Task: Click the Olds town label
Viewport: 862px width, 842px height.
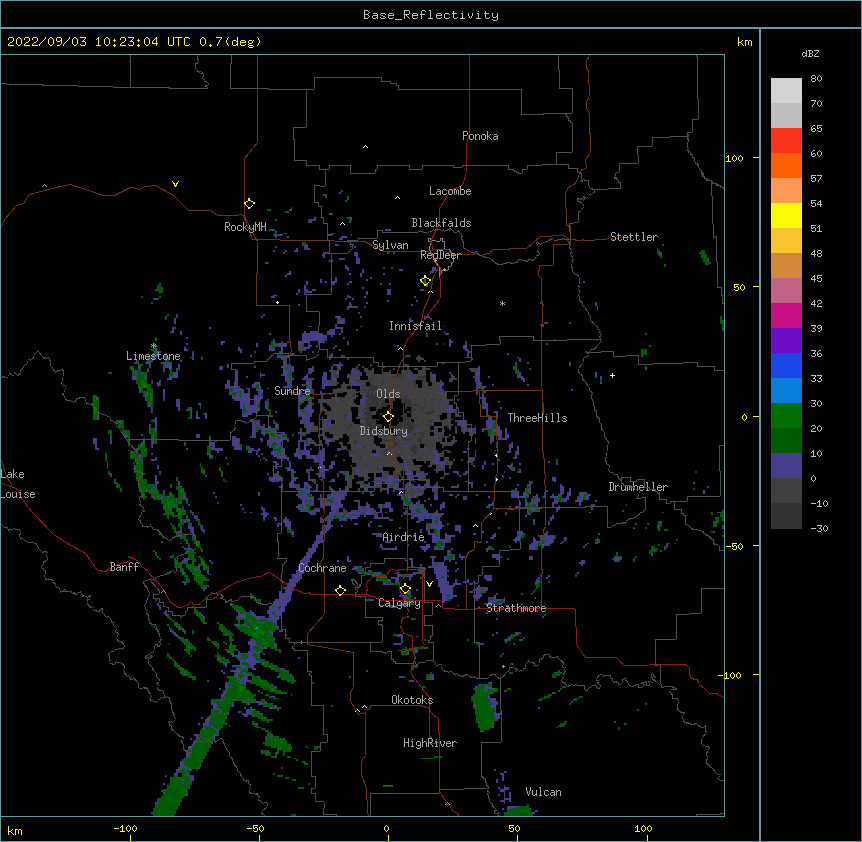Action: coord(388,394)
